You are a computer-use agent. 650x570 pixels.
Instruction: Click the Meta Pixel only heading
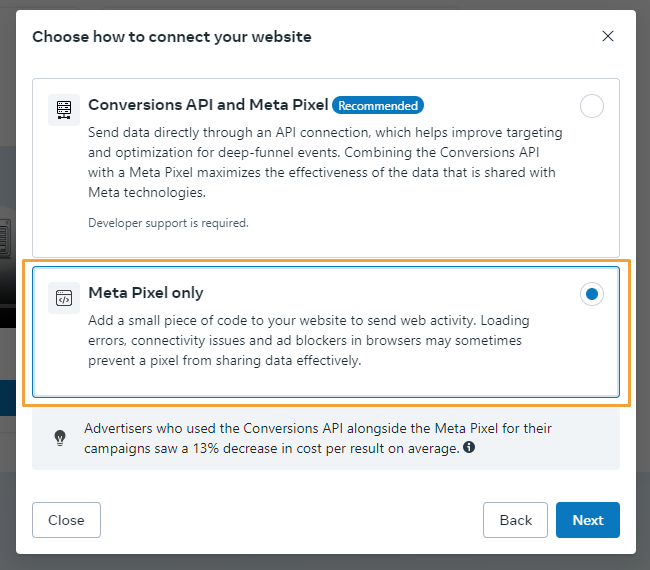[146, 293]
